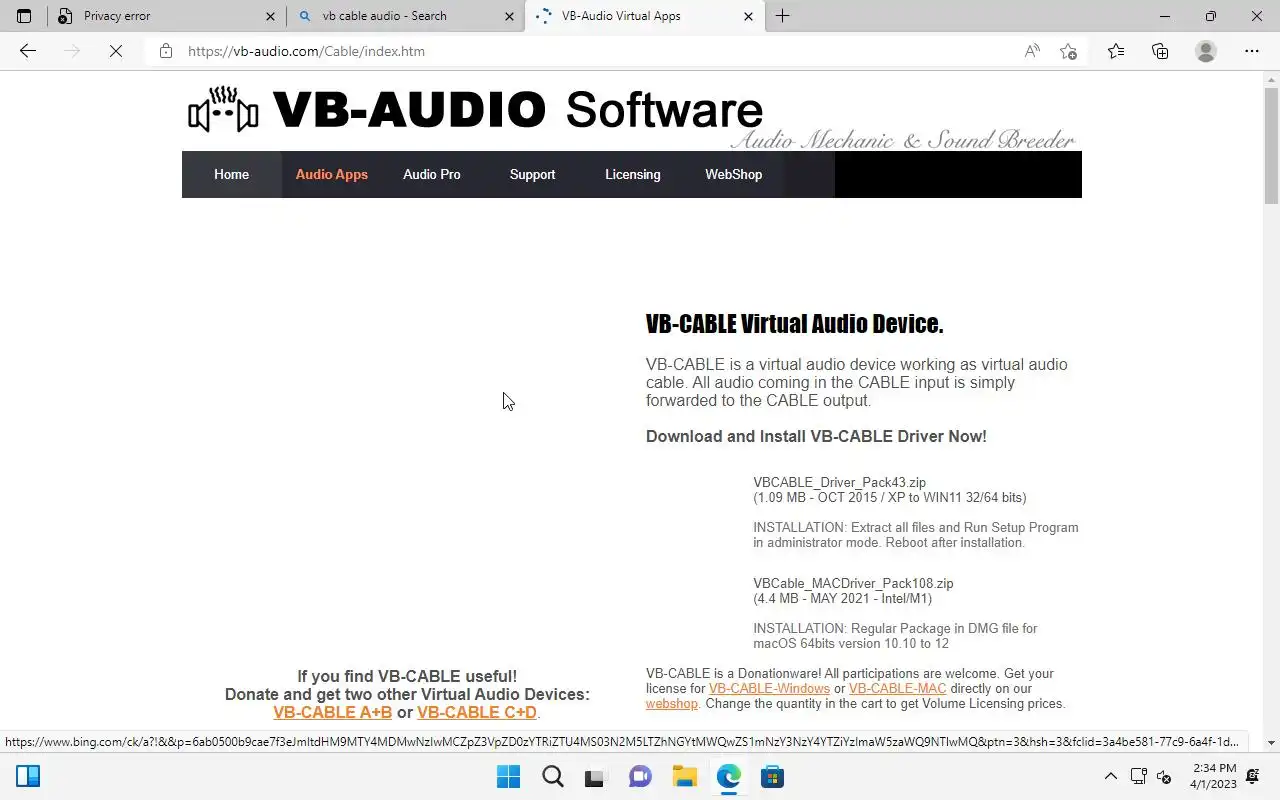1280x800 pixels.
Task: Open the VB-CABLE C+D link
Action: (x=477, y=712)
